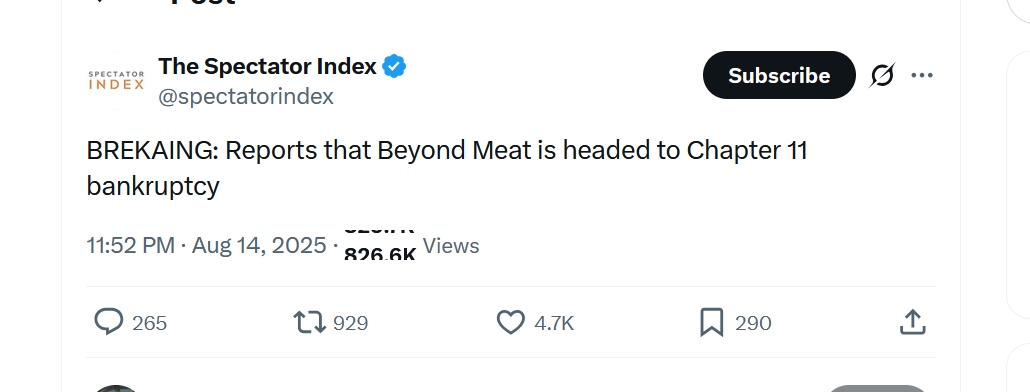Screen dimensions: 1030x392
Task: Open the 11:52 PM Aug 14, 2025 timestamp
Action: [x=206, y=246]
